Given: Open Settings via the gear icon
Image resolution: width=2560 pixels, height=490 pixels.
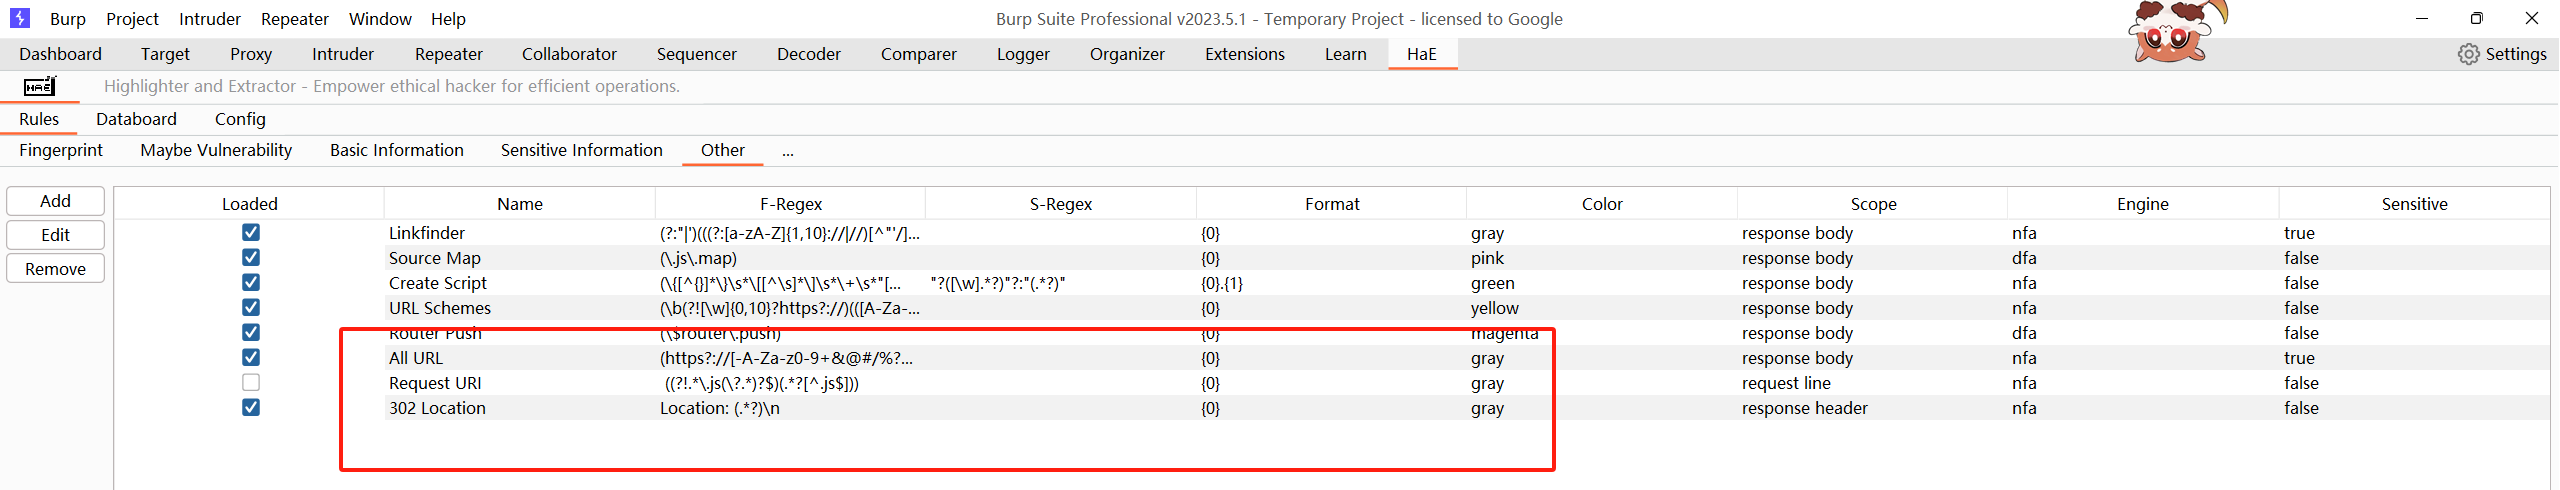Looking at the screenshot, I should pyautogui.click(x=2468, y=54).
